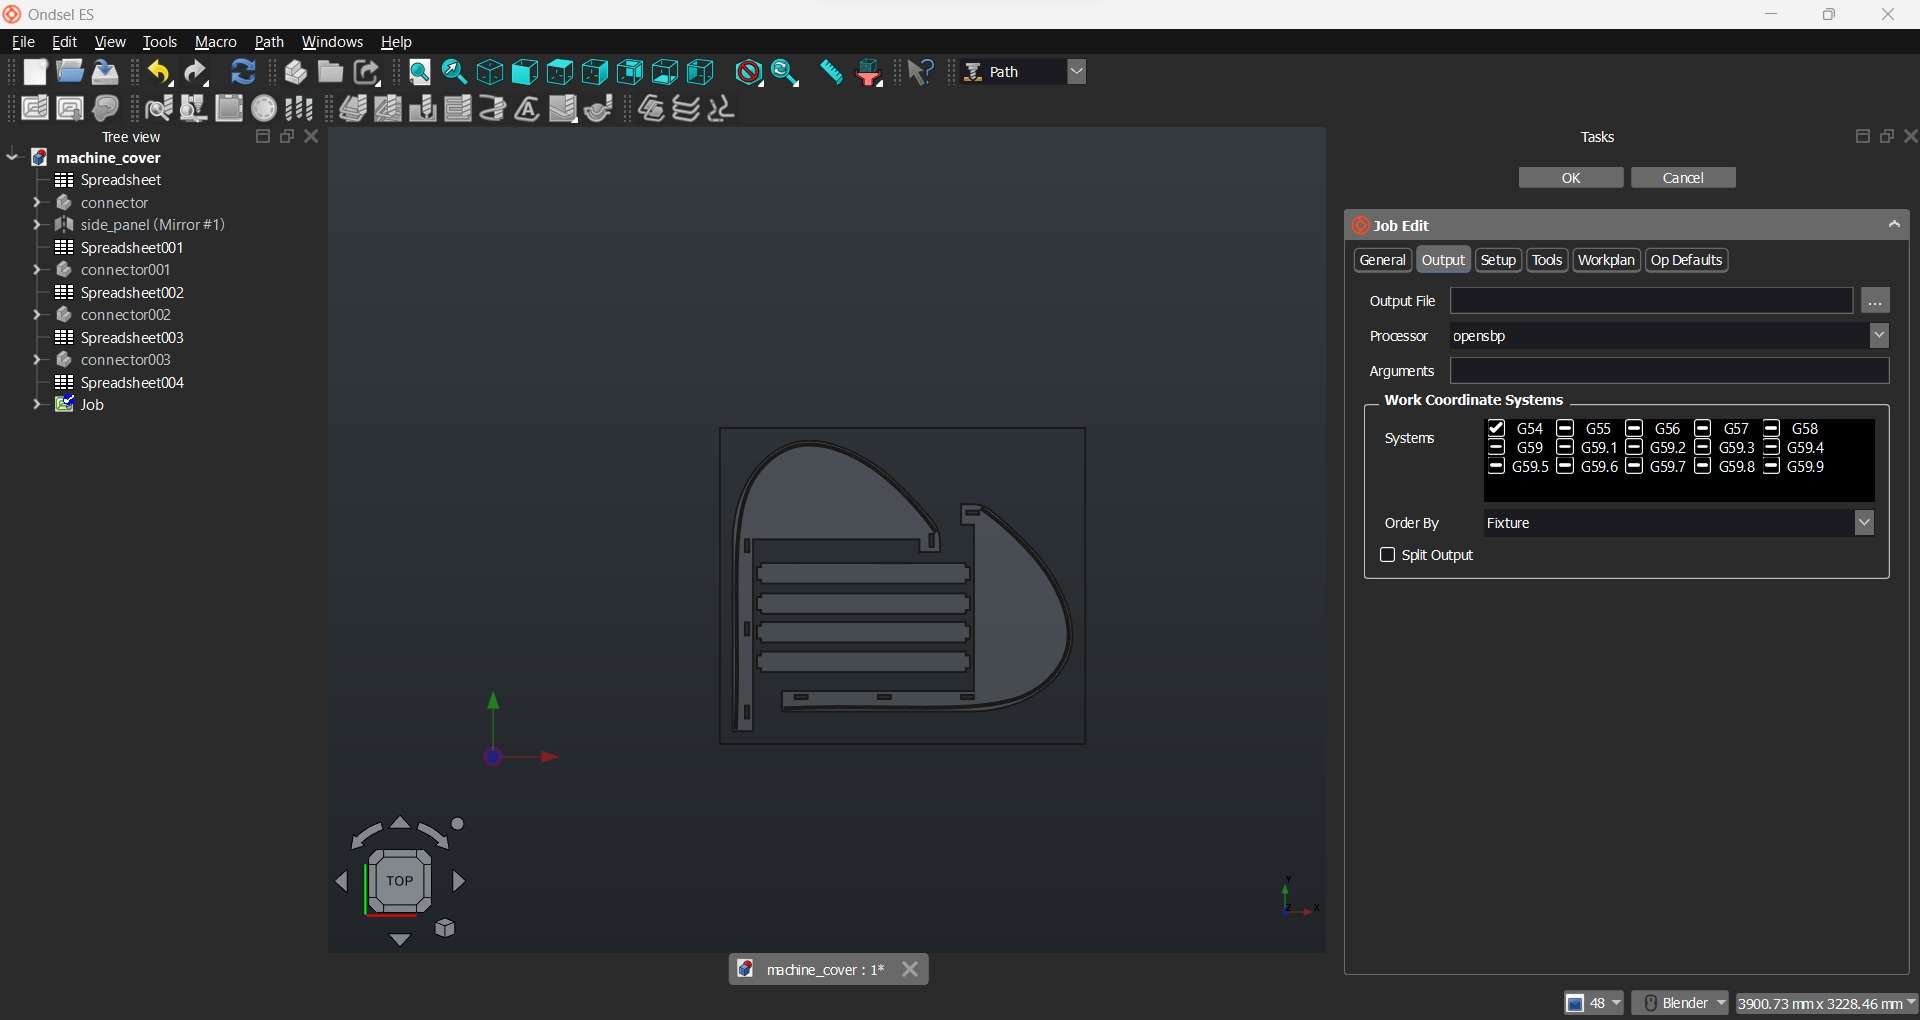
Task: Select connector003 in the tree view
Action: [125, 360]
